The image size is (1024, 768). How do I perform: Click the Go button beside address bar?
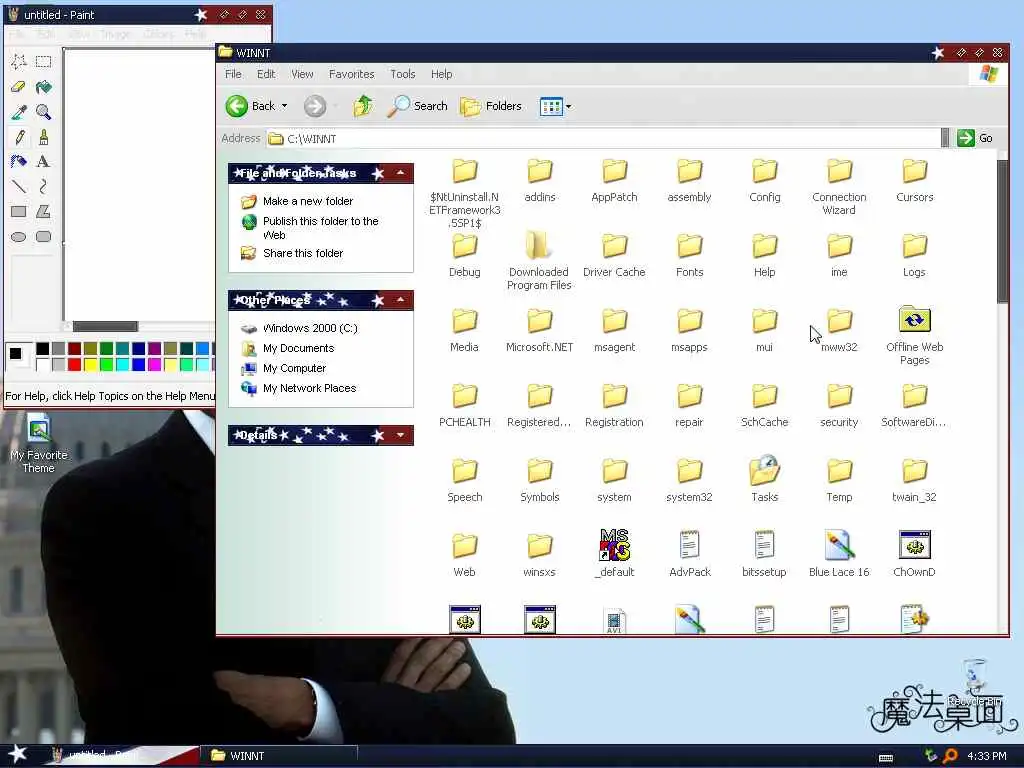click(975, 138)
